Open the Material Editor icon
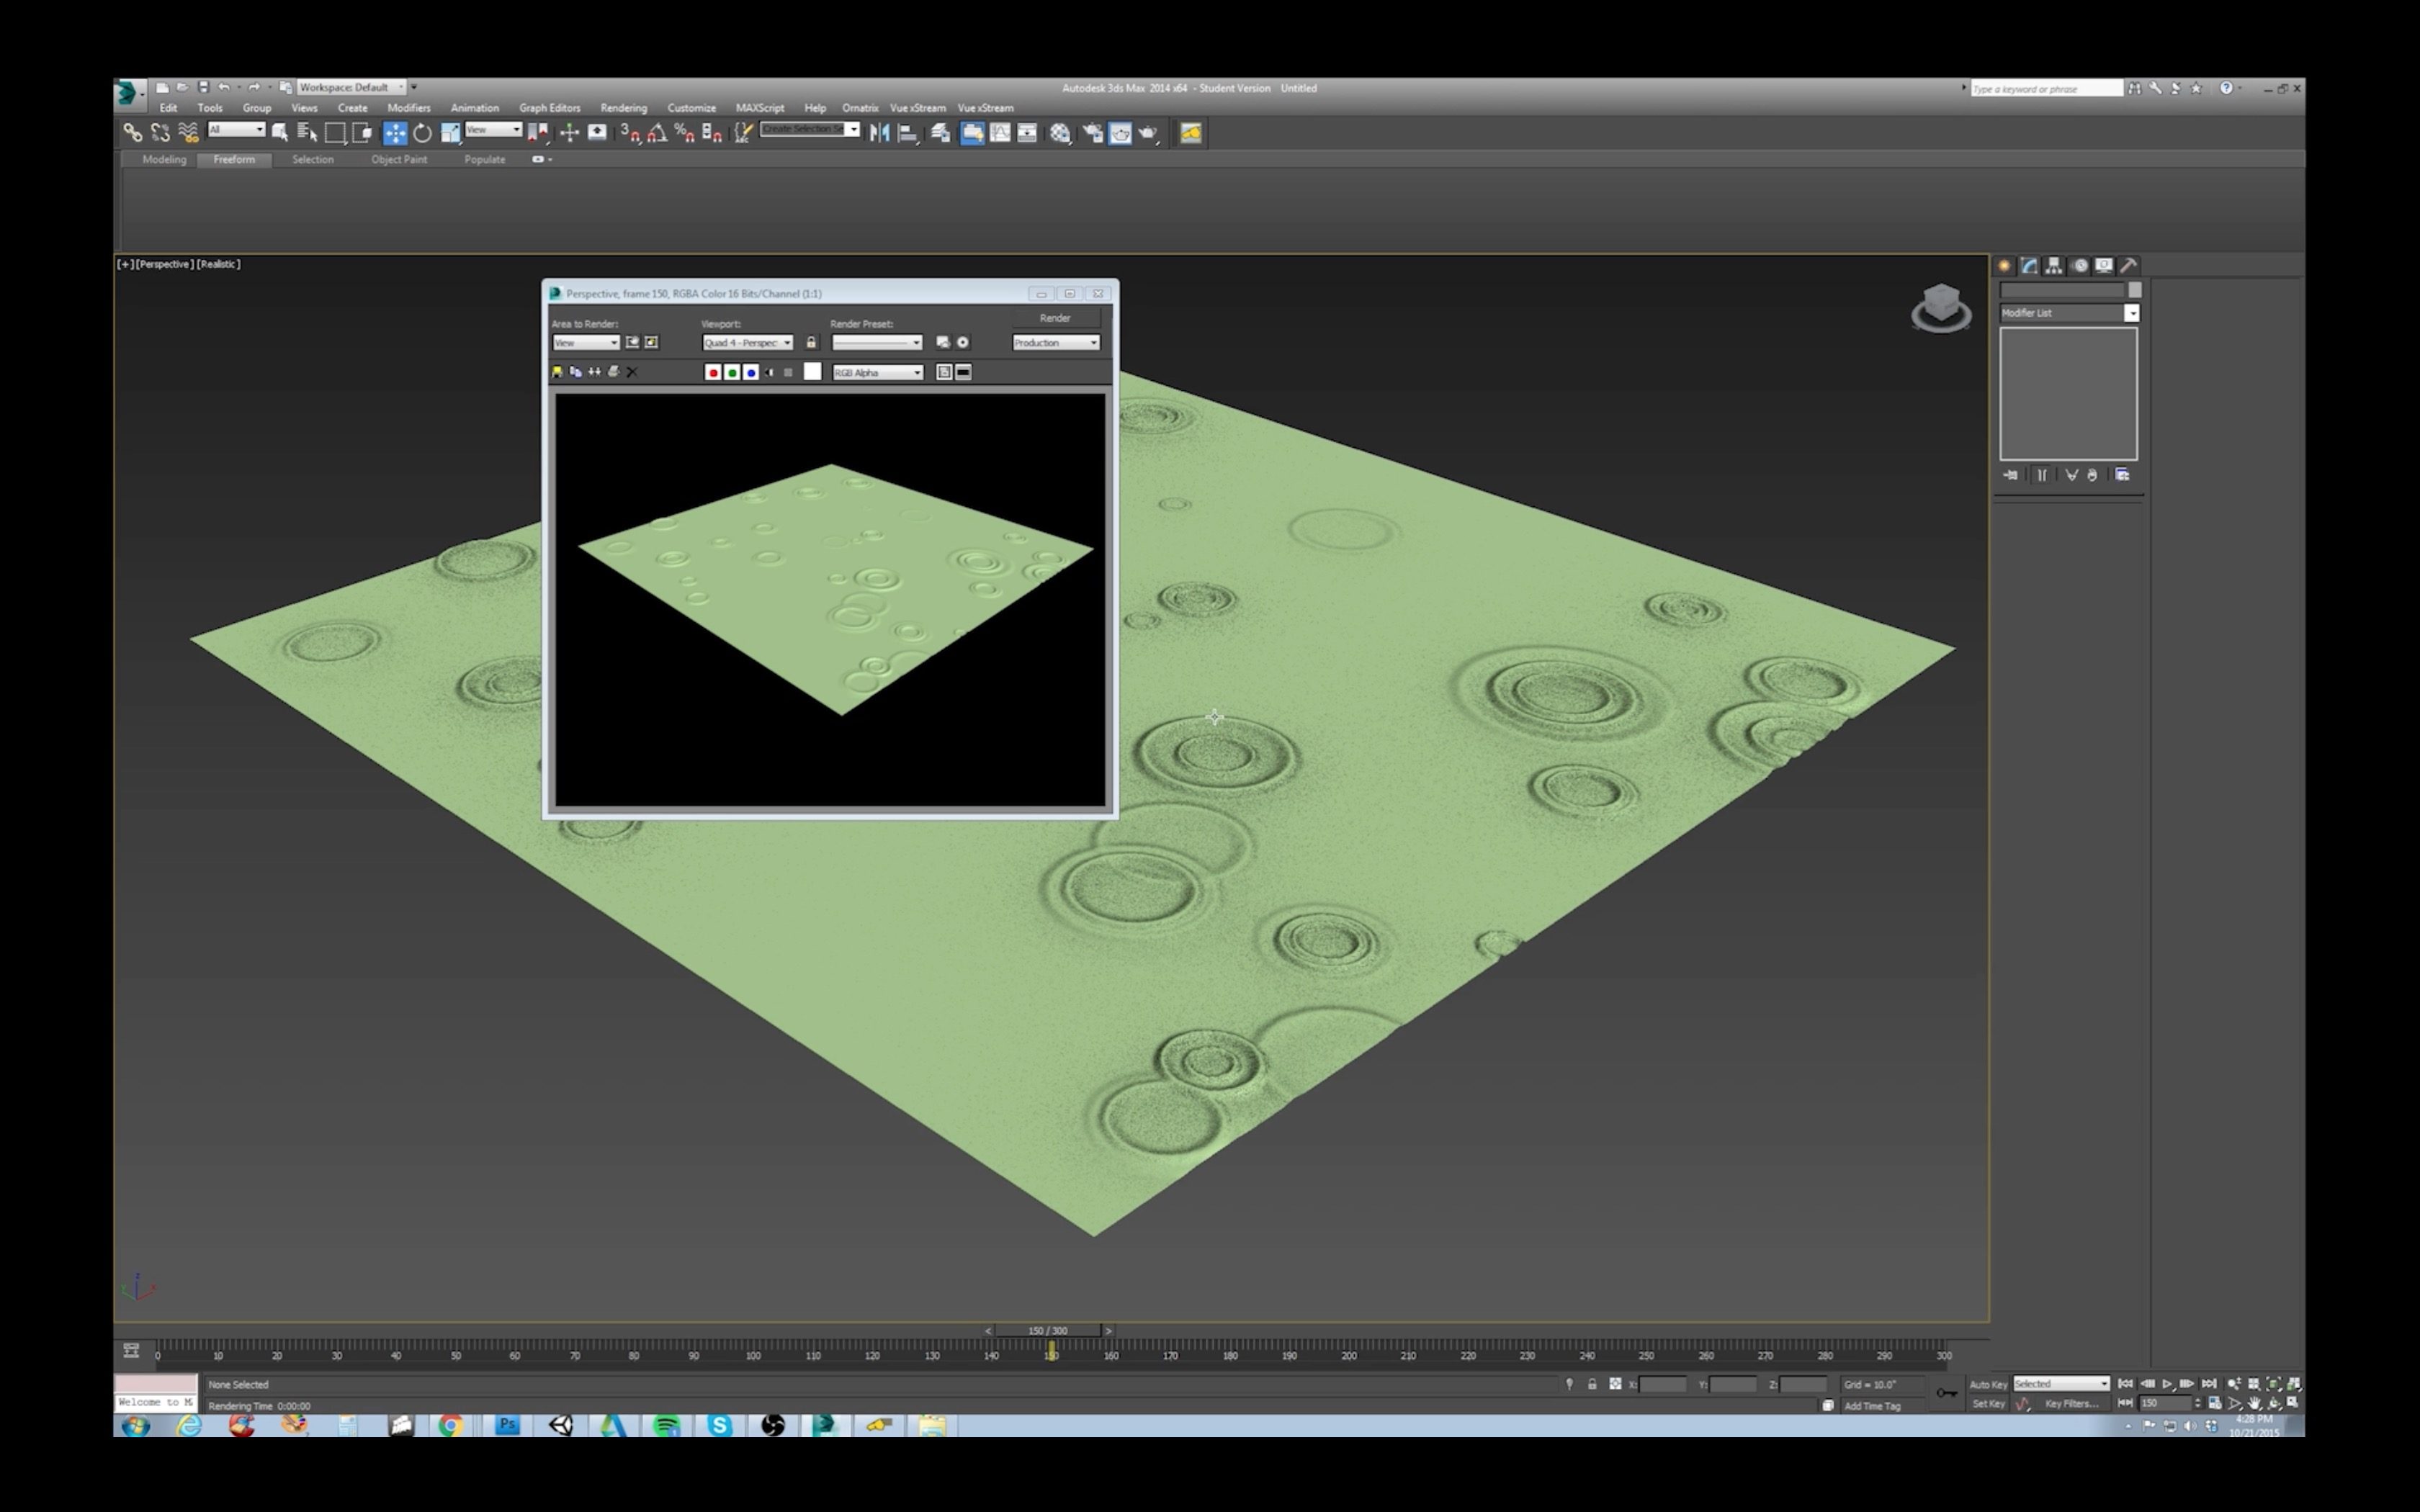This screenshot has width=2420, height=1512. [1060, 132]
